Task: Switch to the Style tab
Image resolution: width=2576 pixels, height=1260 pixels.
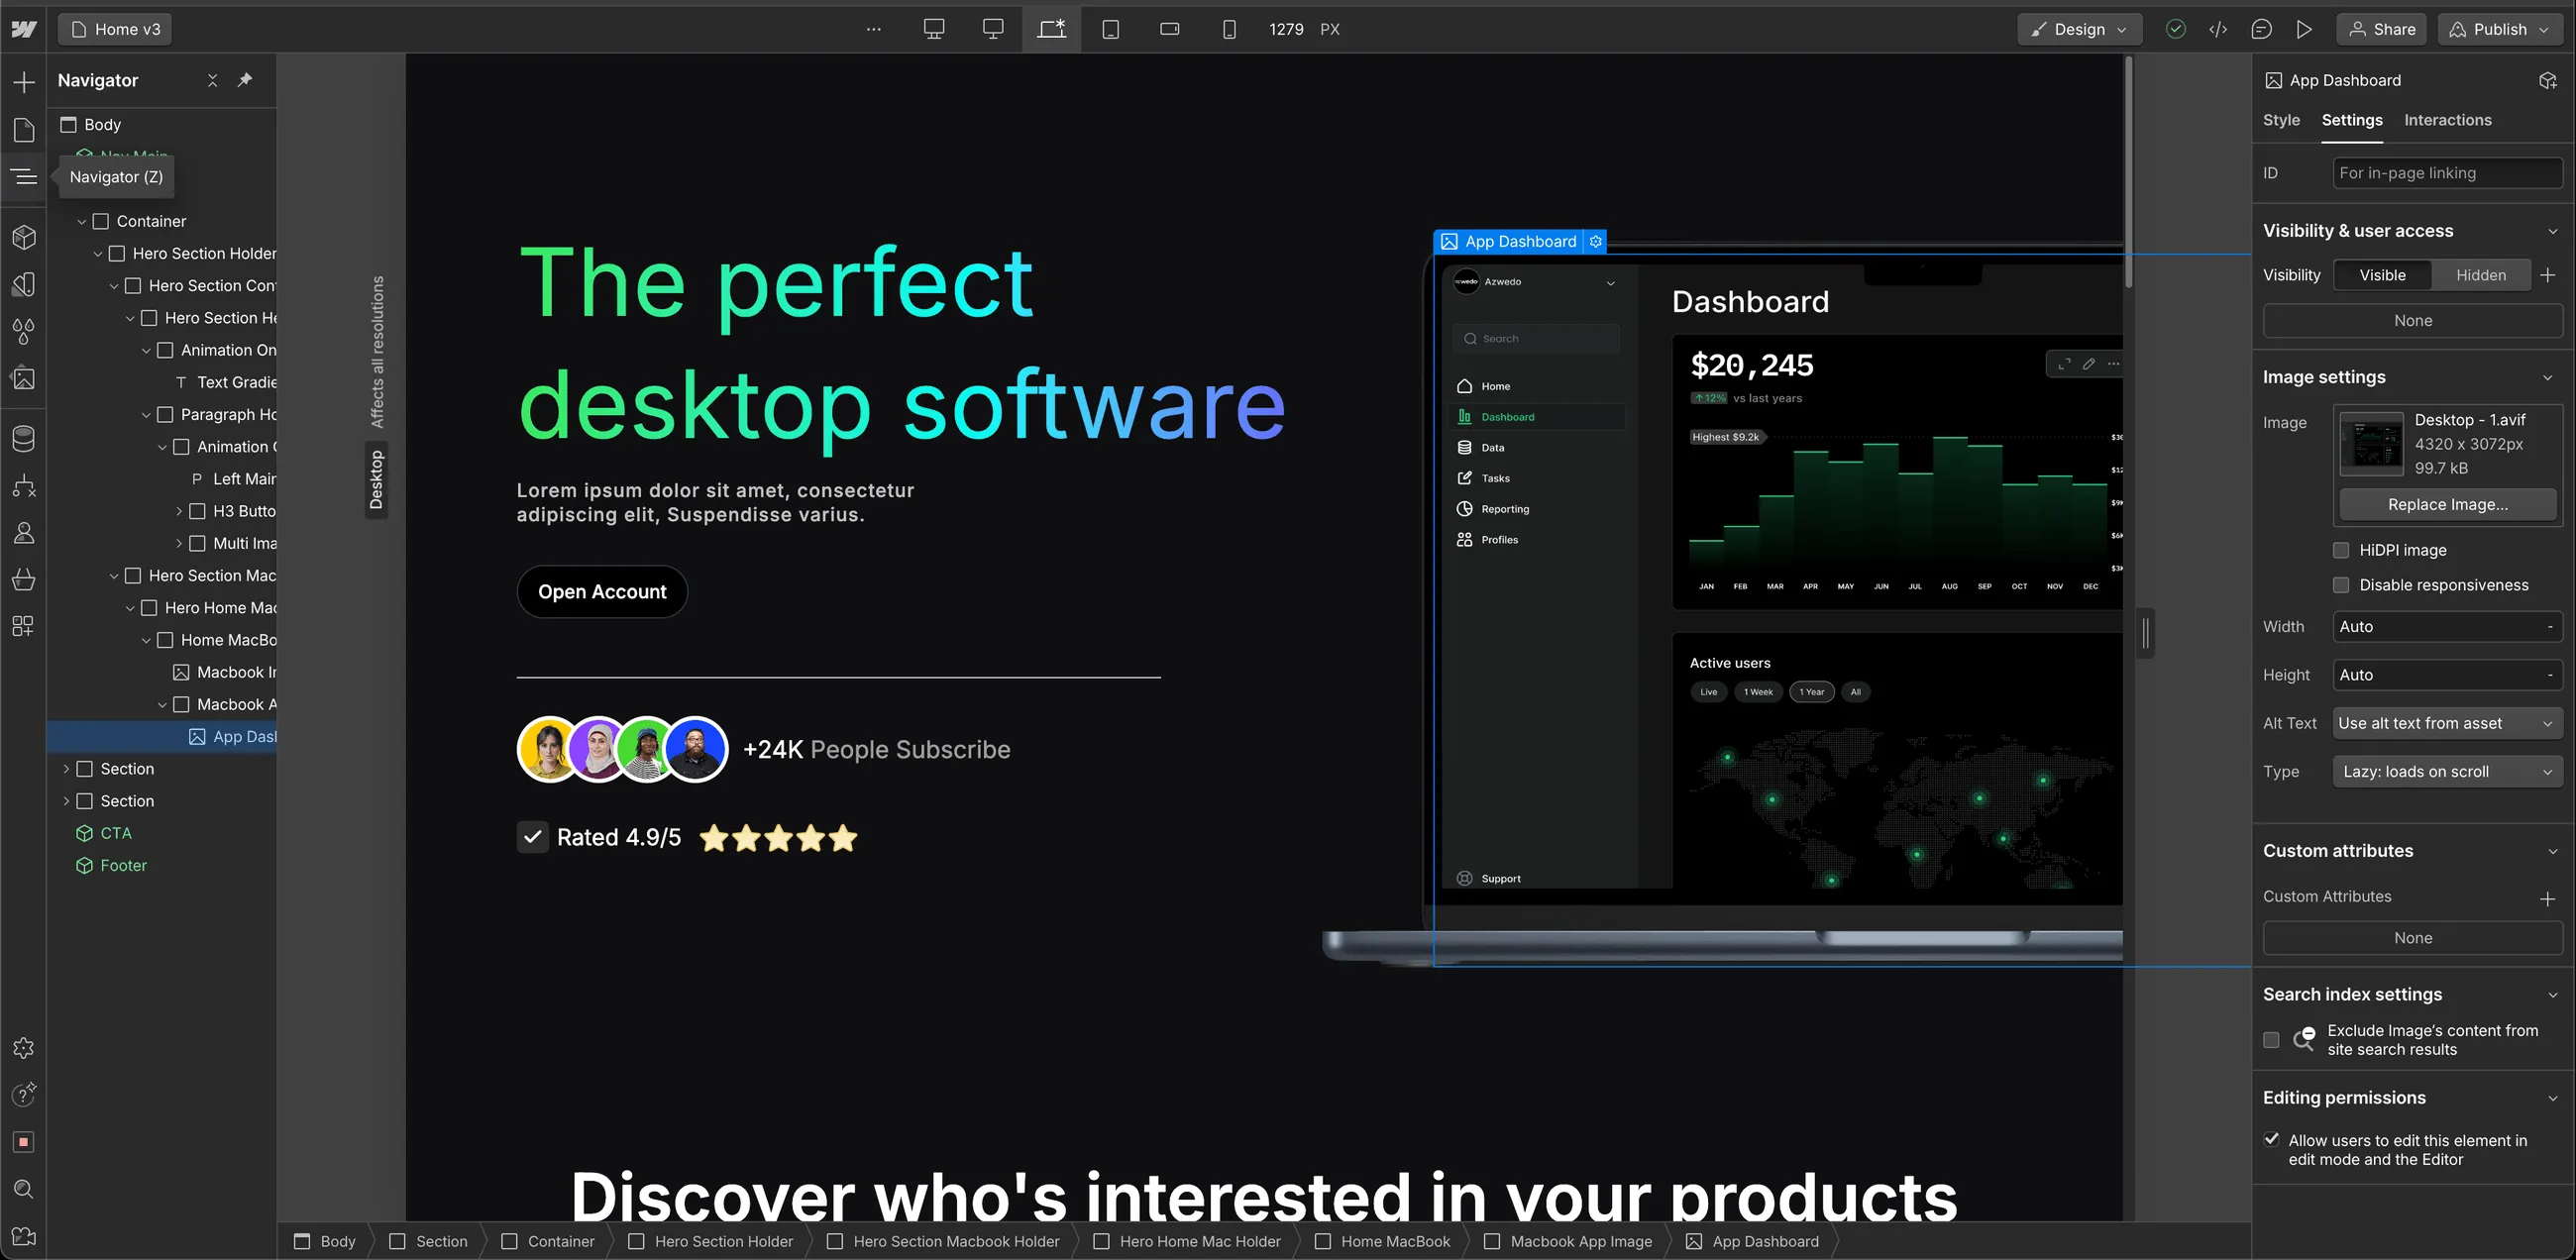Action: click(2281, 120)
